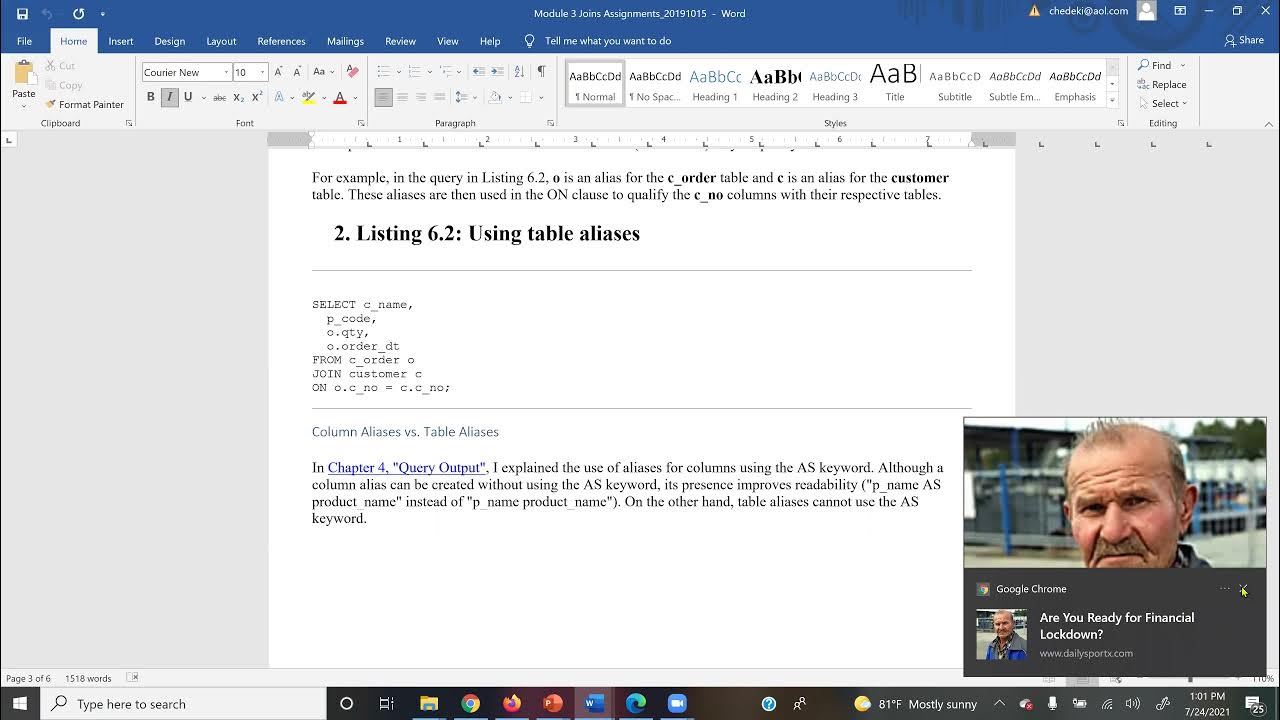Image resolution: width=1280 pixels, height=720 pixels.
Task: Increase paragraph indent
Action: click(x=497, y=72)
